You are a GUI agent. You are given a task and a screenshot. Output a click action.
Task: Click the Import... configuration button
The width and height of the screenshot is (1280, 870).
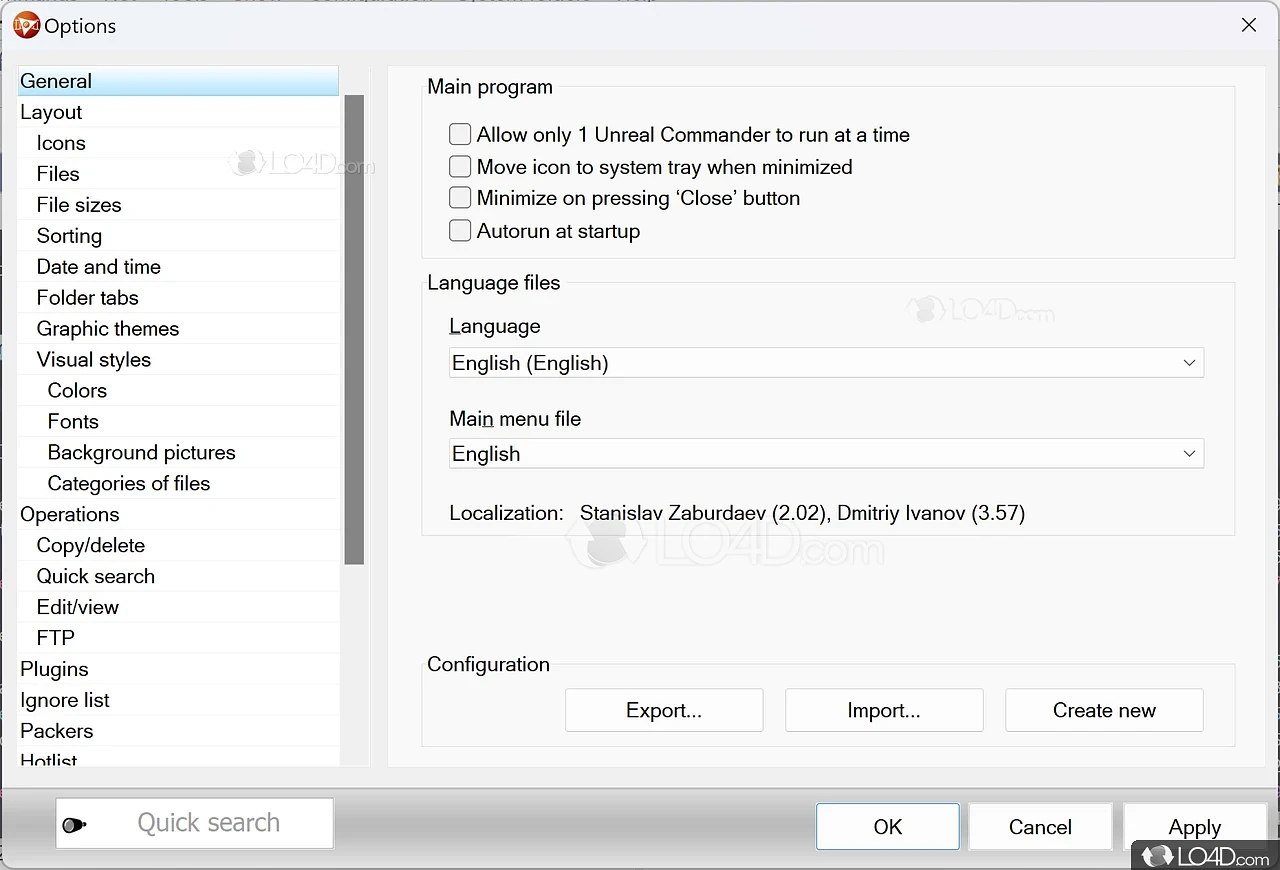click(x=884, y=710)
